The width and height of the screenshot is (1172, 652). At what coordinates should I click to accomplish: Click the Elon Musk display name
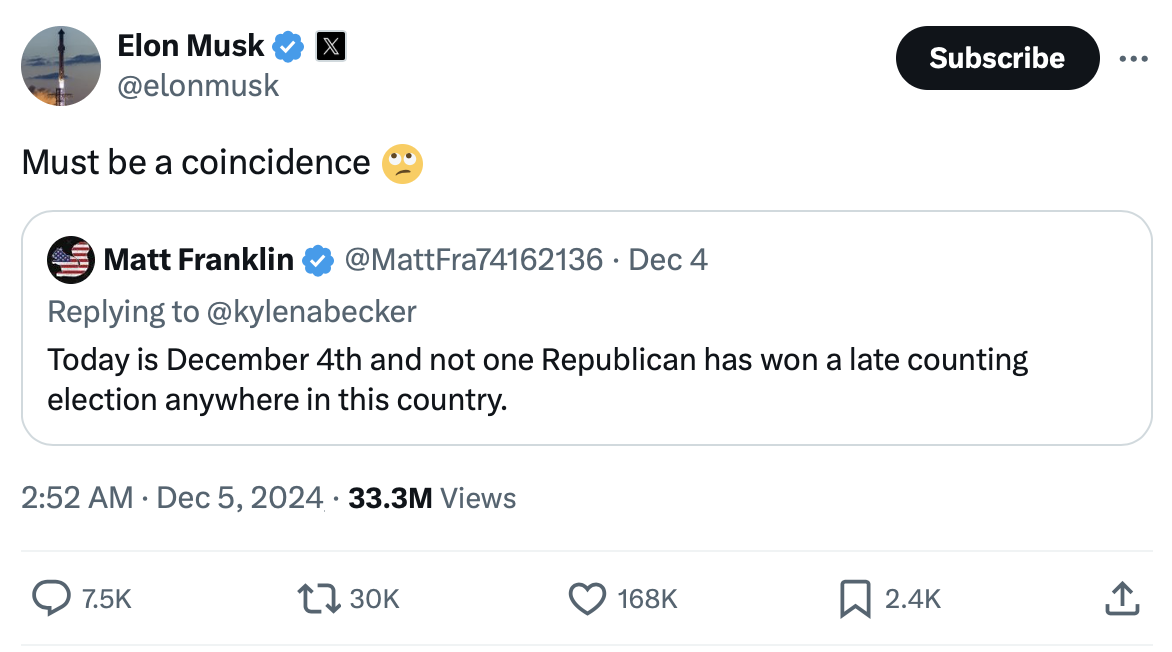tap(191, 46)
